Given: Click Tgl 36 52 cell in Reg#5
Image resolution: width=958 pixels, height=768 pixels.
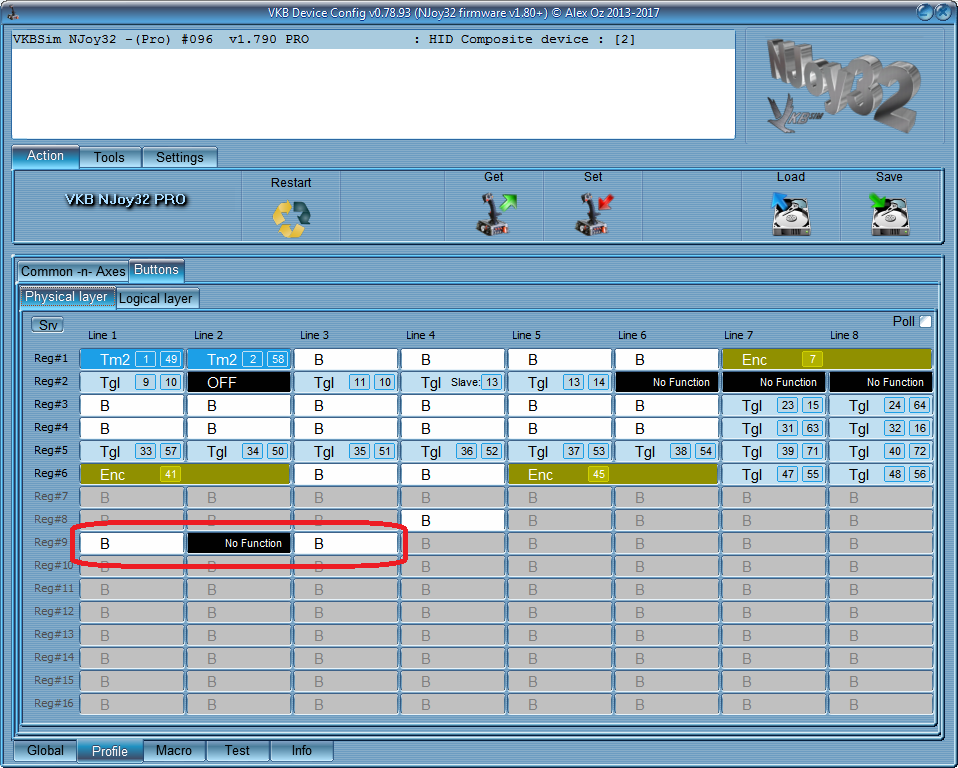Looking at the screenshot, I should tap(453, 452).
